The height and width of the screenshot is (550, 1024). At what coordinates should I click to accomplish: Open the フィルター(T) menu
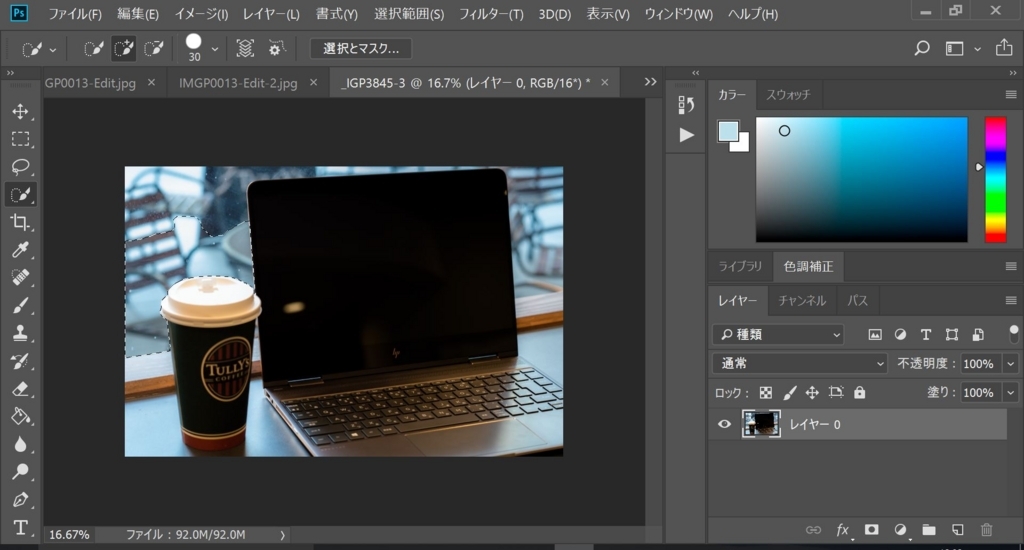(x=490, y=14)
